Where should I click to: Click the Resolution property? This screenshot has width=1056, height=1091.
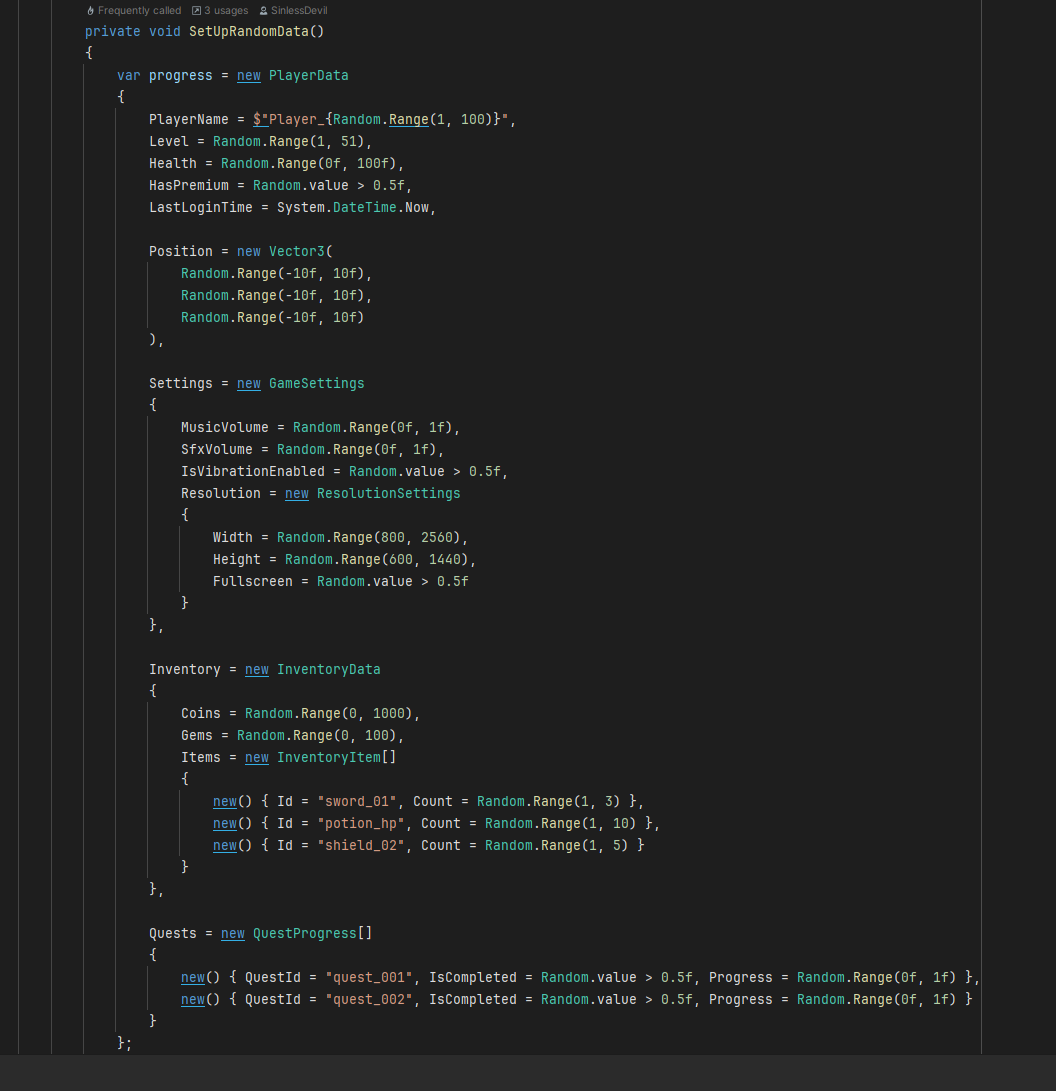(221, 493)
